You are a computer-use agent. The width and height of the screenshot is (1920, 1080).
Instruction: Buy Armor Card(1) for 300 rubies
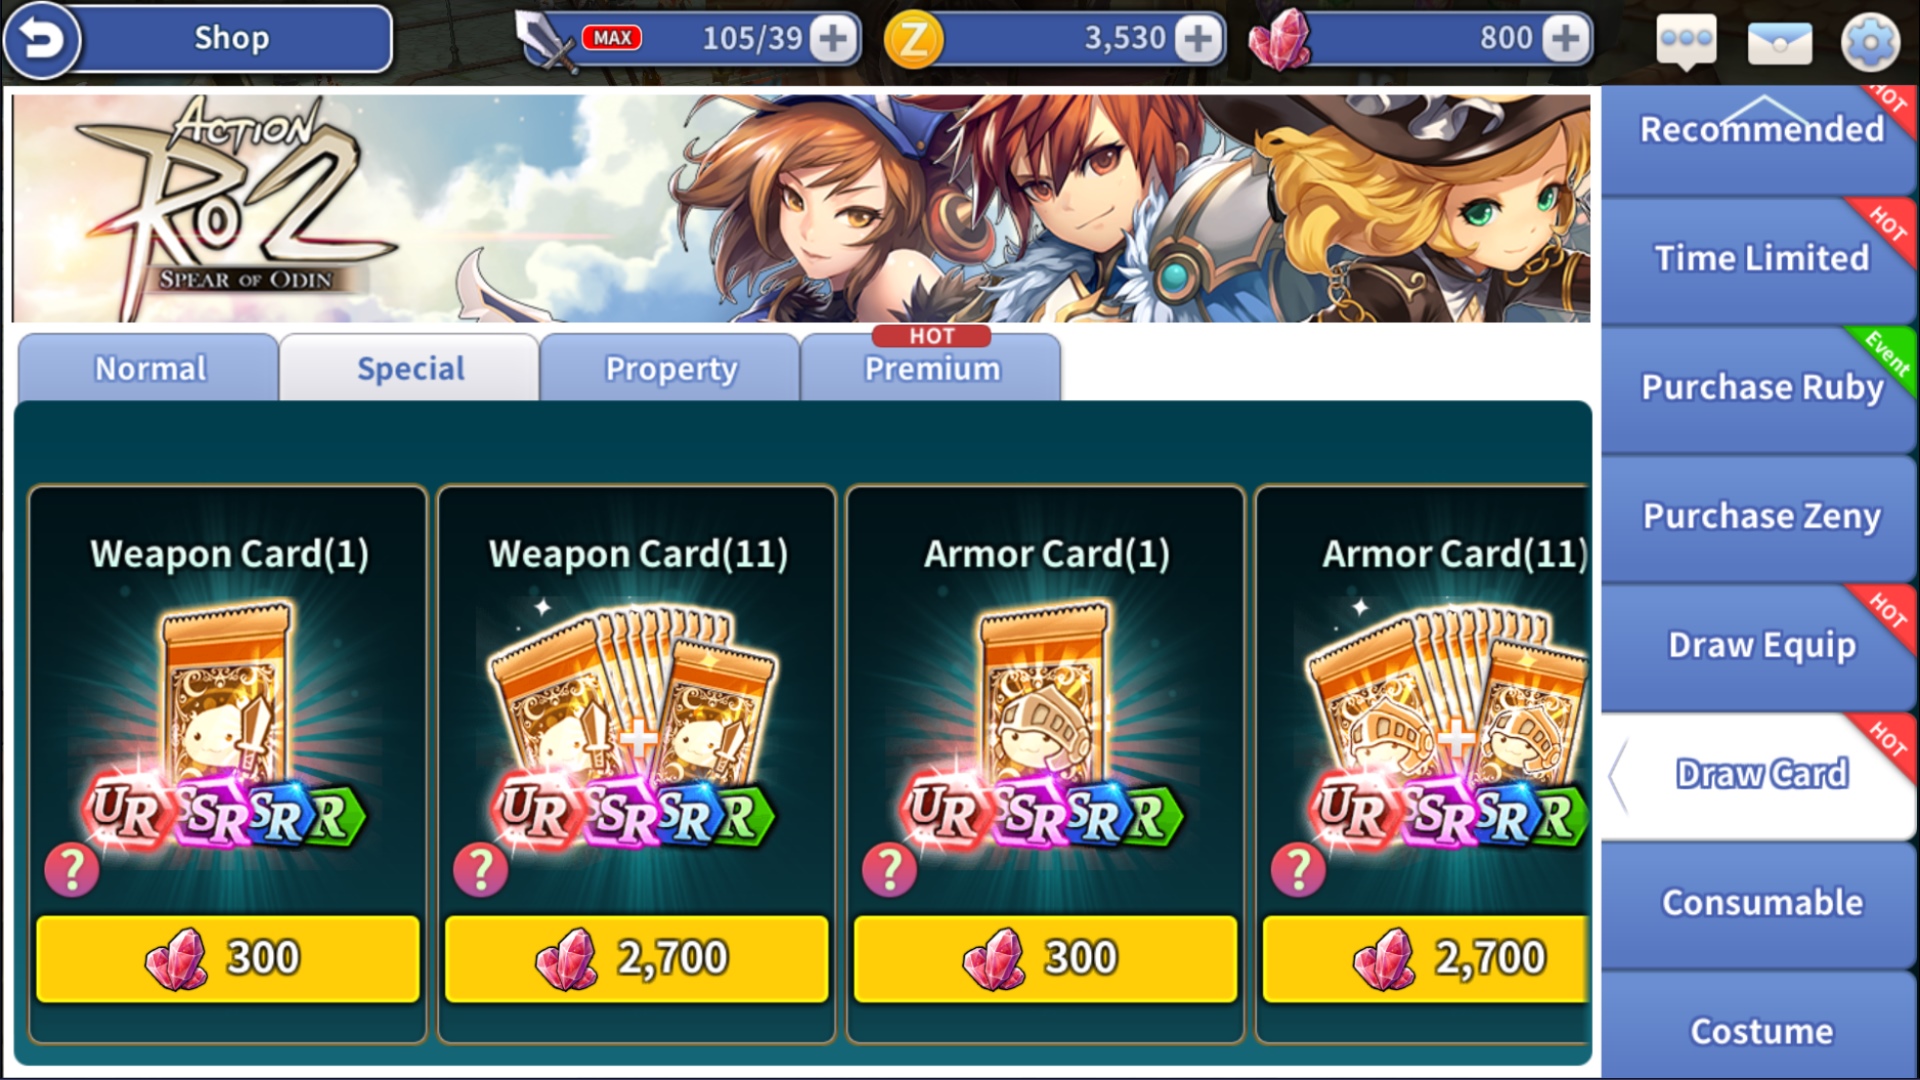tap(1046, 958)
